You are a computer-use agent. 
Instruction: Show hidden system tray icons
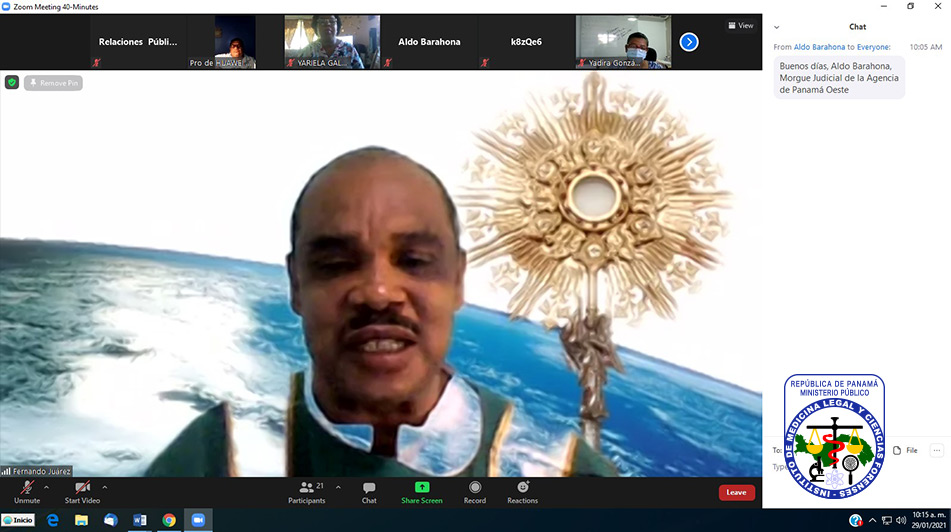872,520
